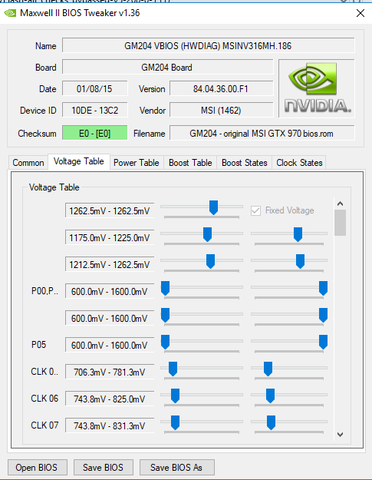Click the NVIDIA logo image
The width and height of the screenshot is (372, 480).
(x=316, y=88)
